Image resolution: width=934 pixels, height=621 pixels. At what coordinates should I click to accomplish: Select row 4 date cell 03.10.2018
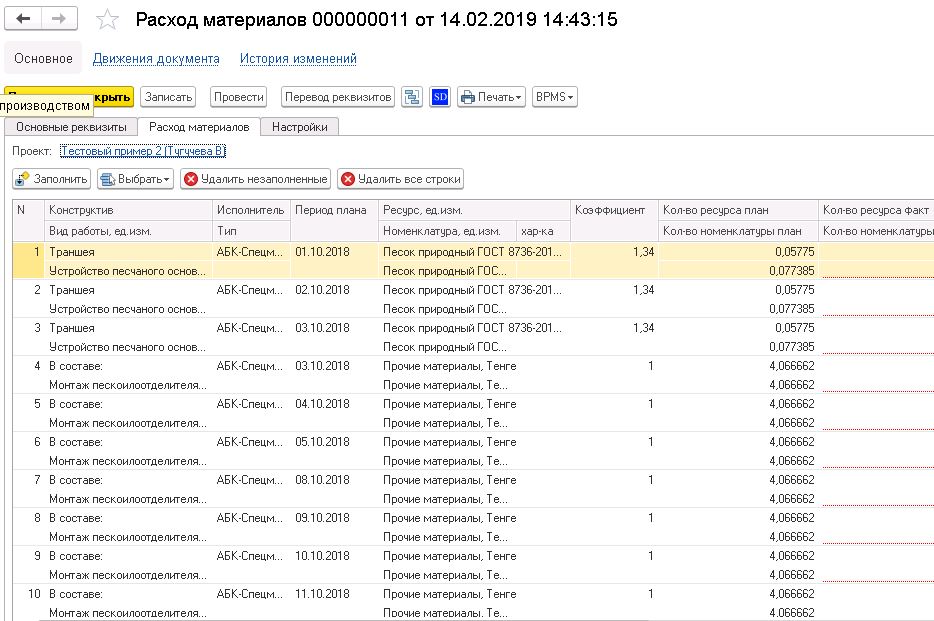(x=322, y=366)
